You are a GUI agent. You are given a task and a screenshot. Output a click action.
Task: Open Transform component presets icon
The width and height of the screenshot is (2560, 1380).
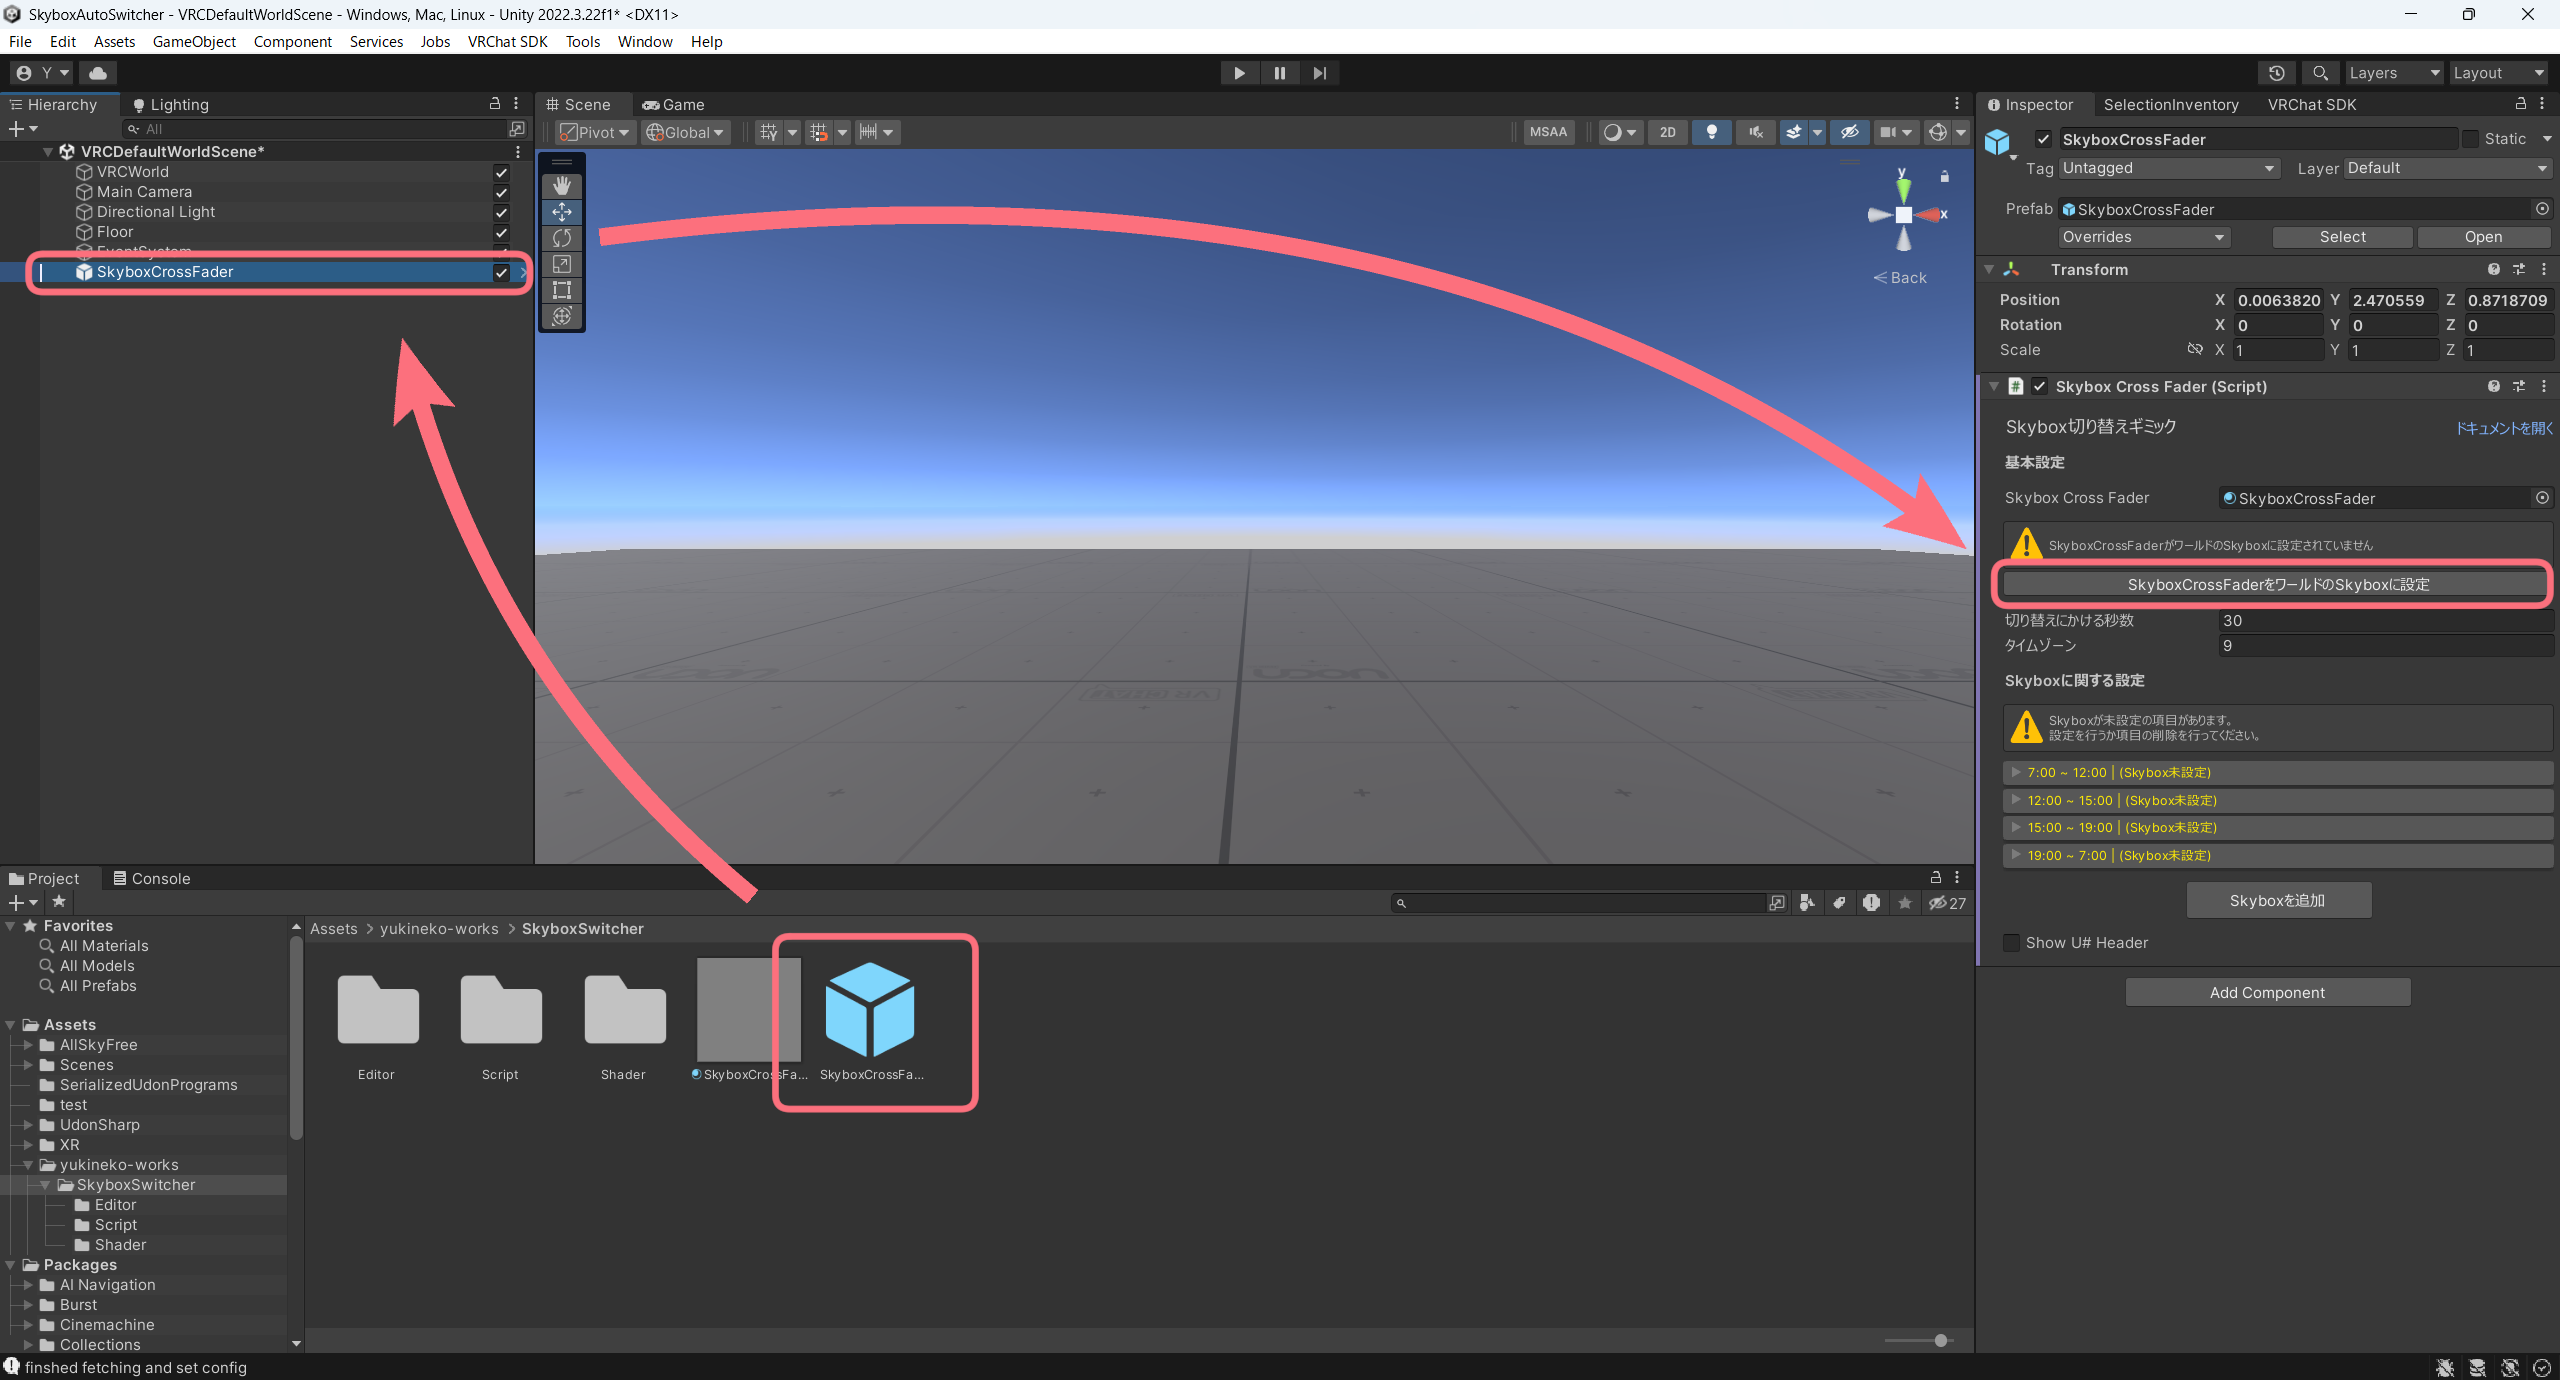pyautogui.click(x=2519, y=270)
